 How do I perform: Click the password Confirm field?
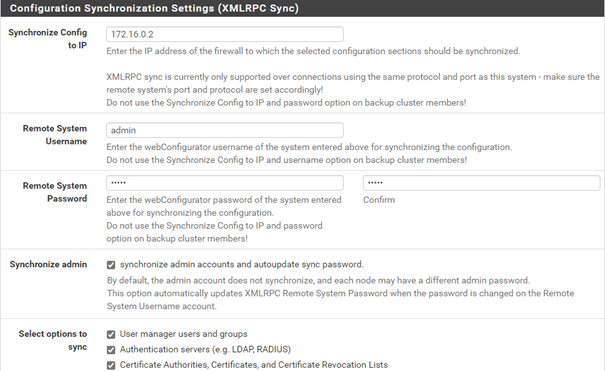[482, 183]
